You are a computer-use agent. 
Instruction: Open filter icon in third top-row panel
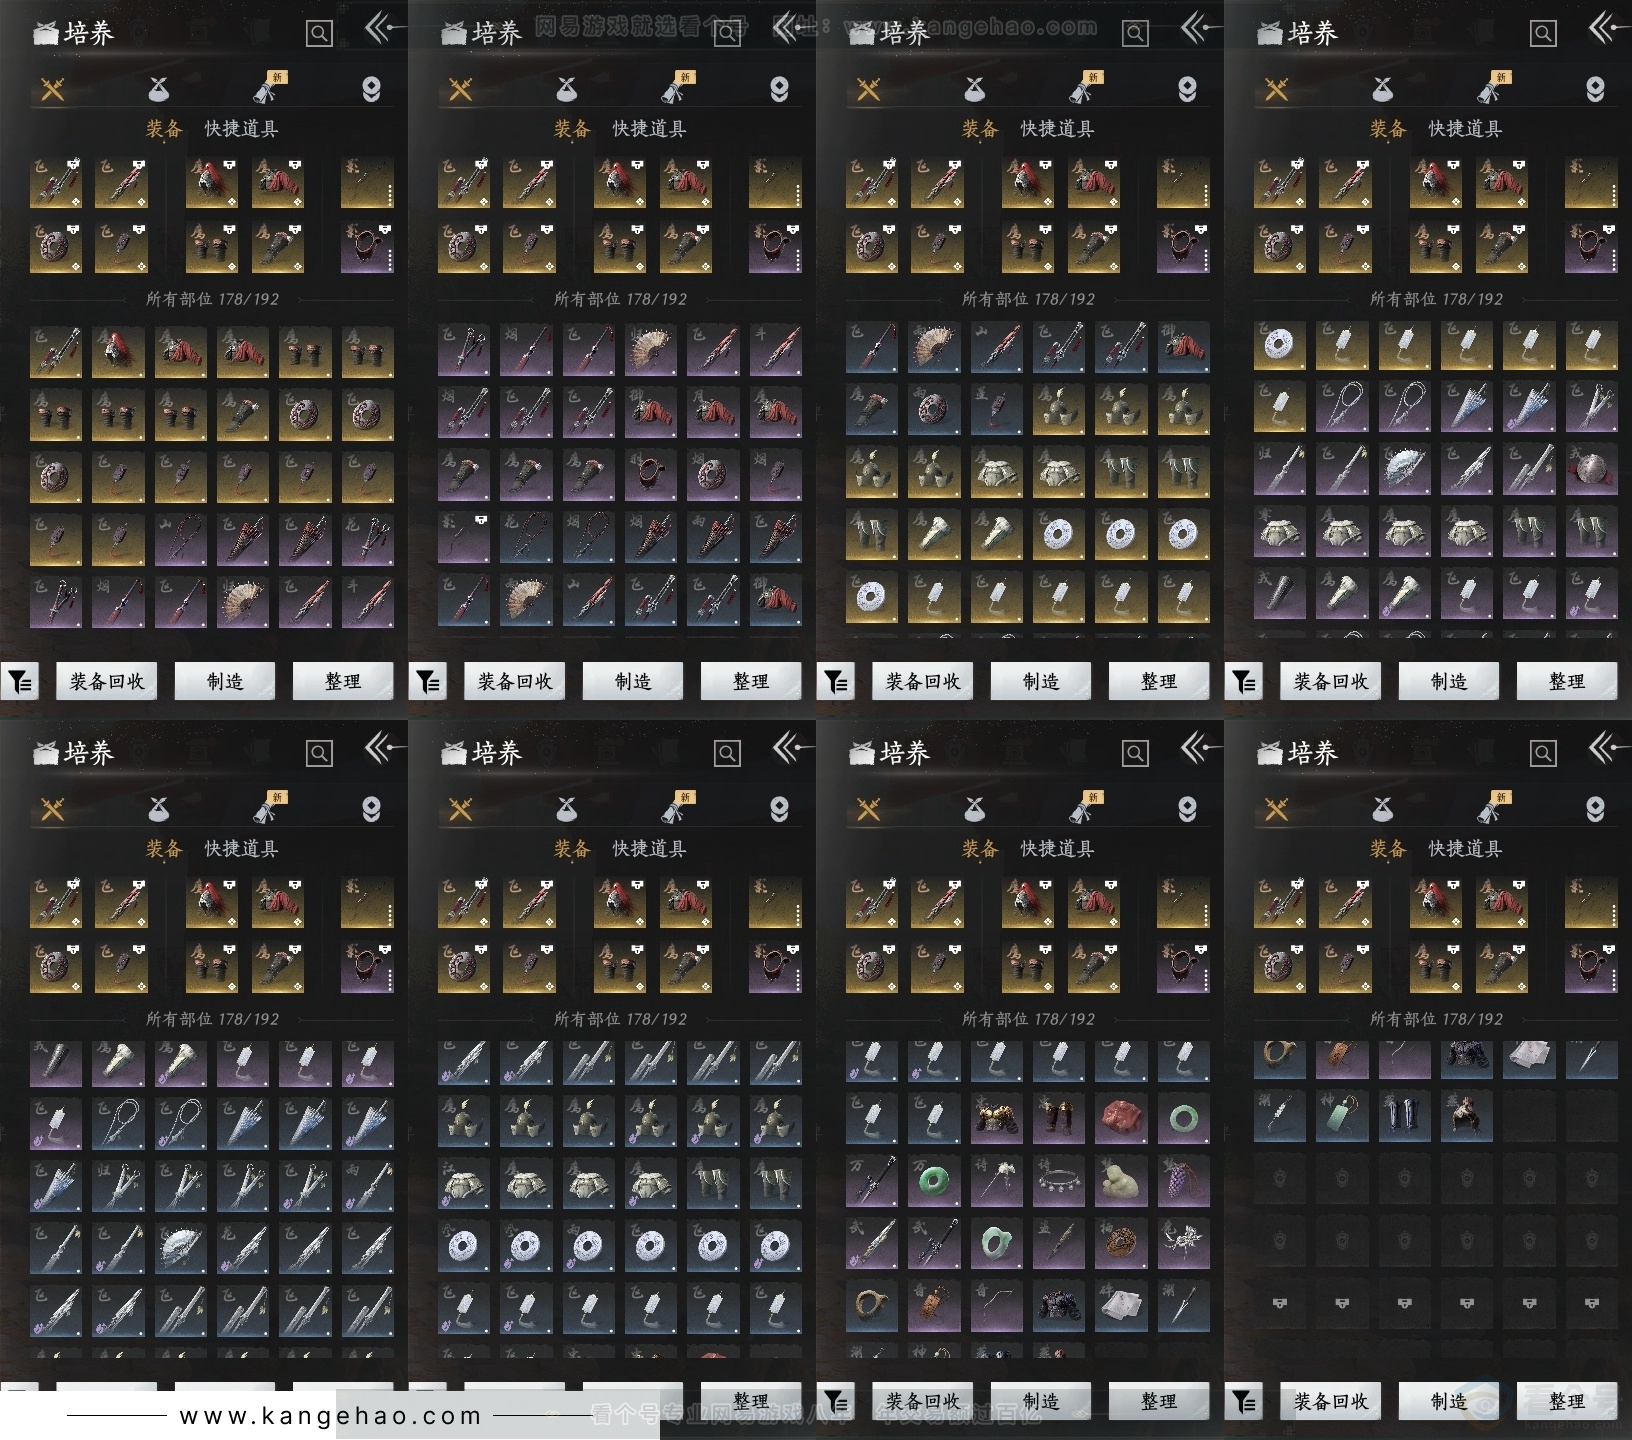pos(836,681)
